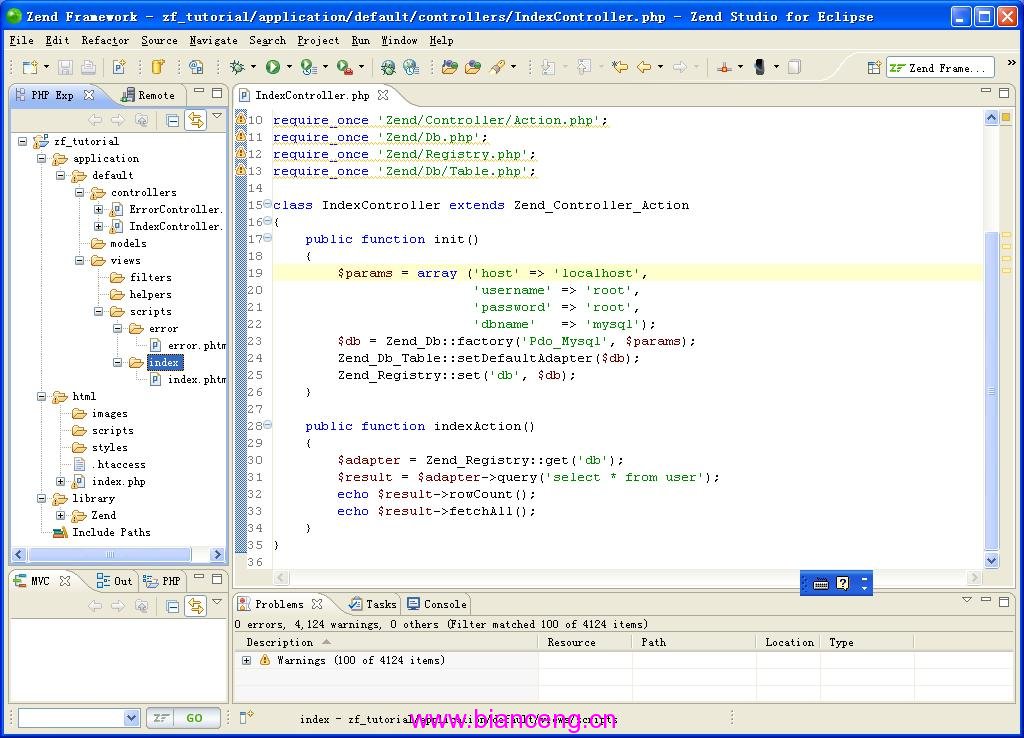Click the red network node toolbar icon
The height and width of the screenshot is (738, 1024).
pos(724,67)
